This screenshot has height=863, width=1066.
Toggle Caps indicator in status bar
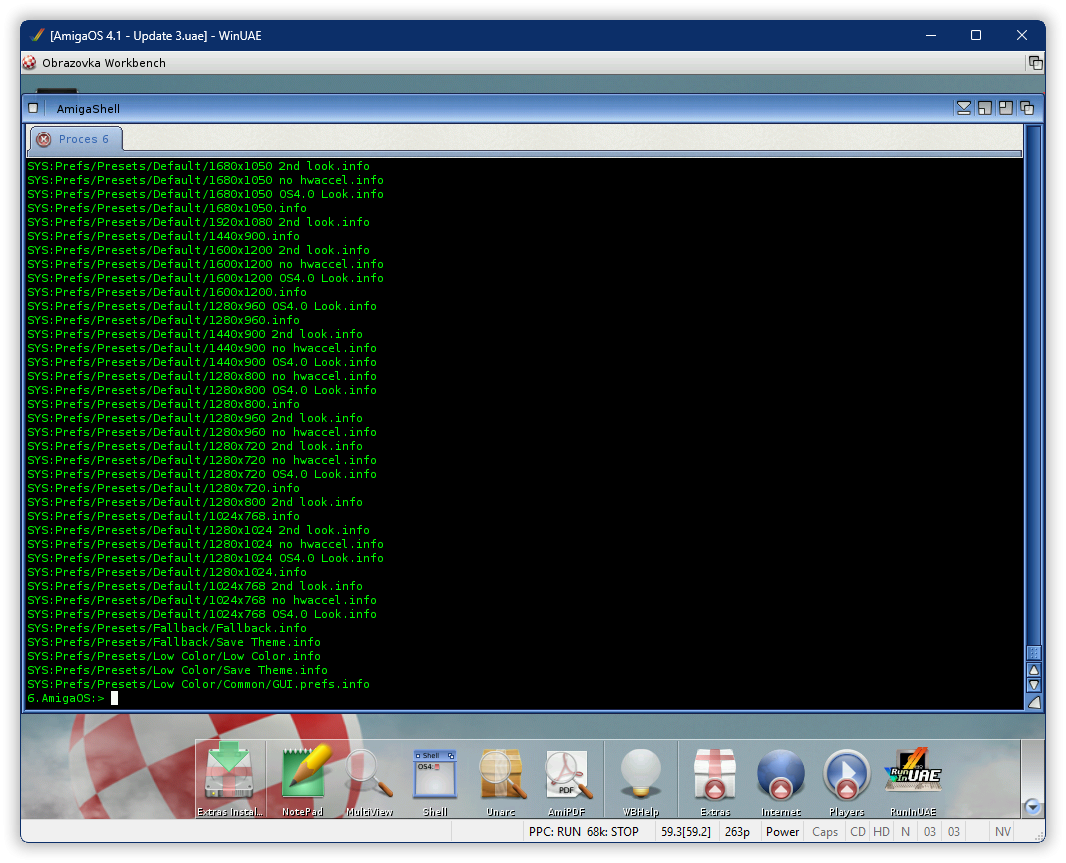tap(825, 832)
